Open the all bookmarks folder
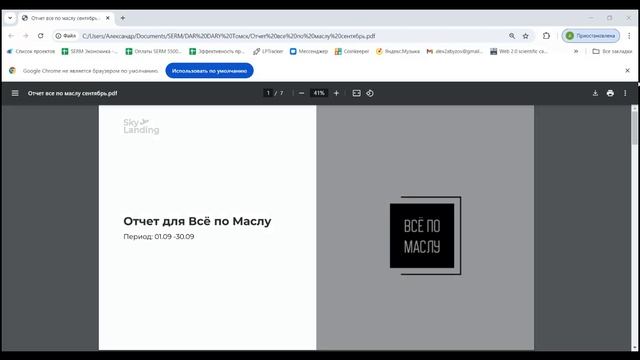 [612, 51]
